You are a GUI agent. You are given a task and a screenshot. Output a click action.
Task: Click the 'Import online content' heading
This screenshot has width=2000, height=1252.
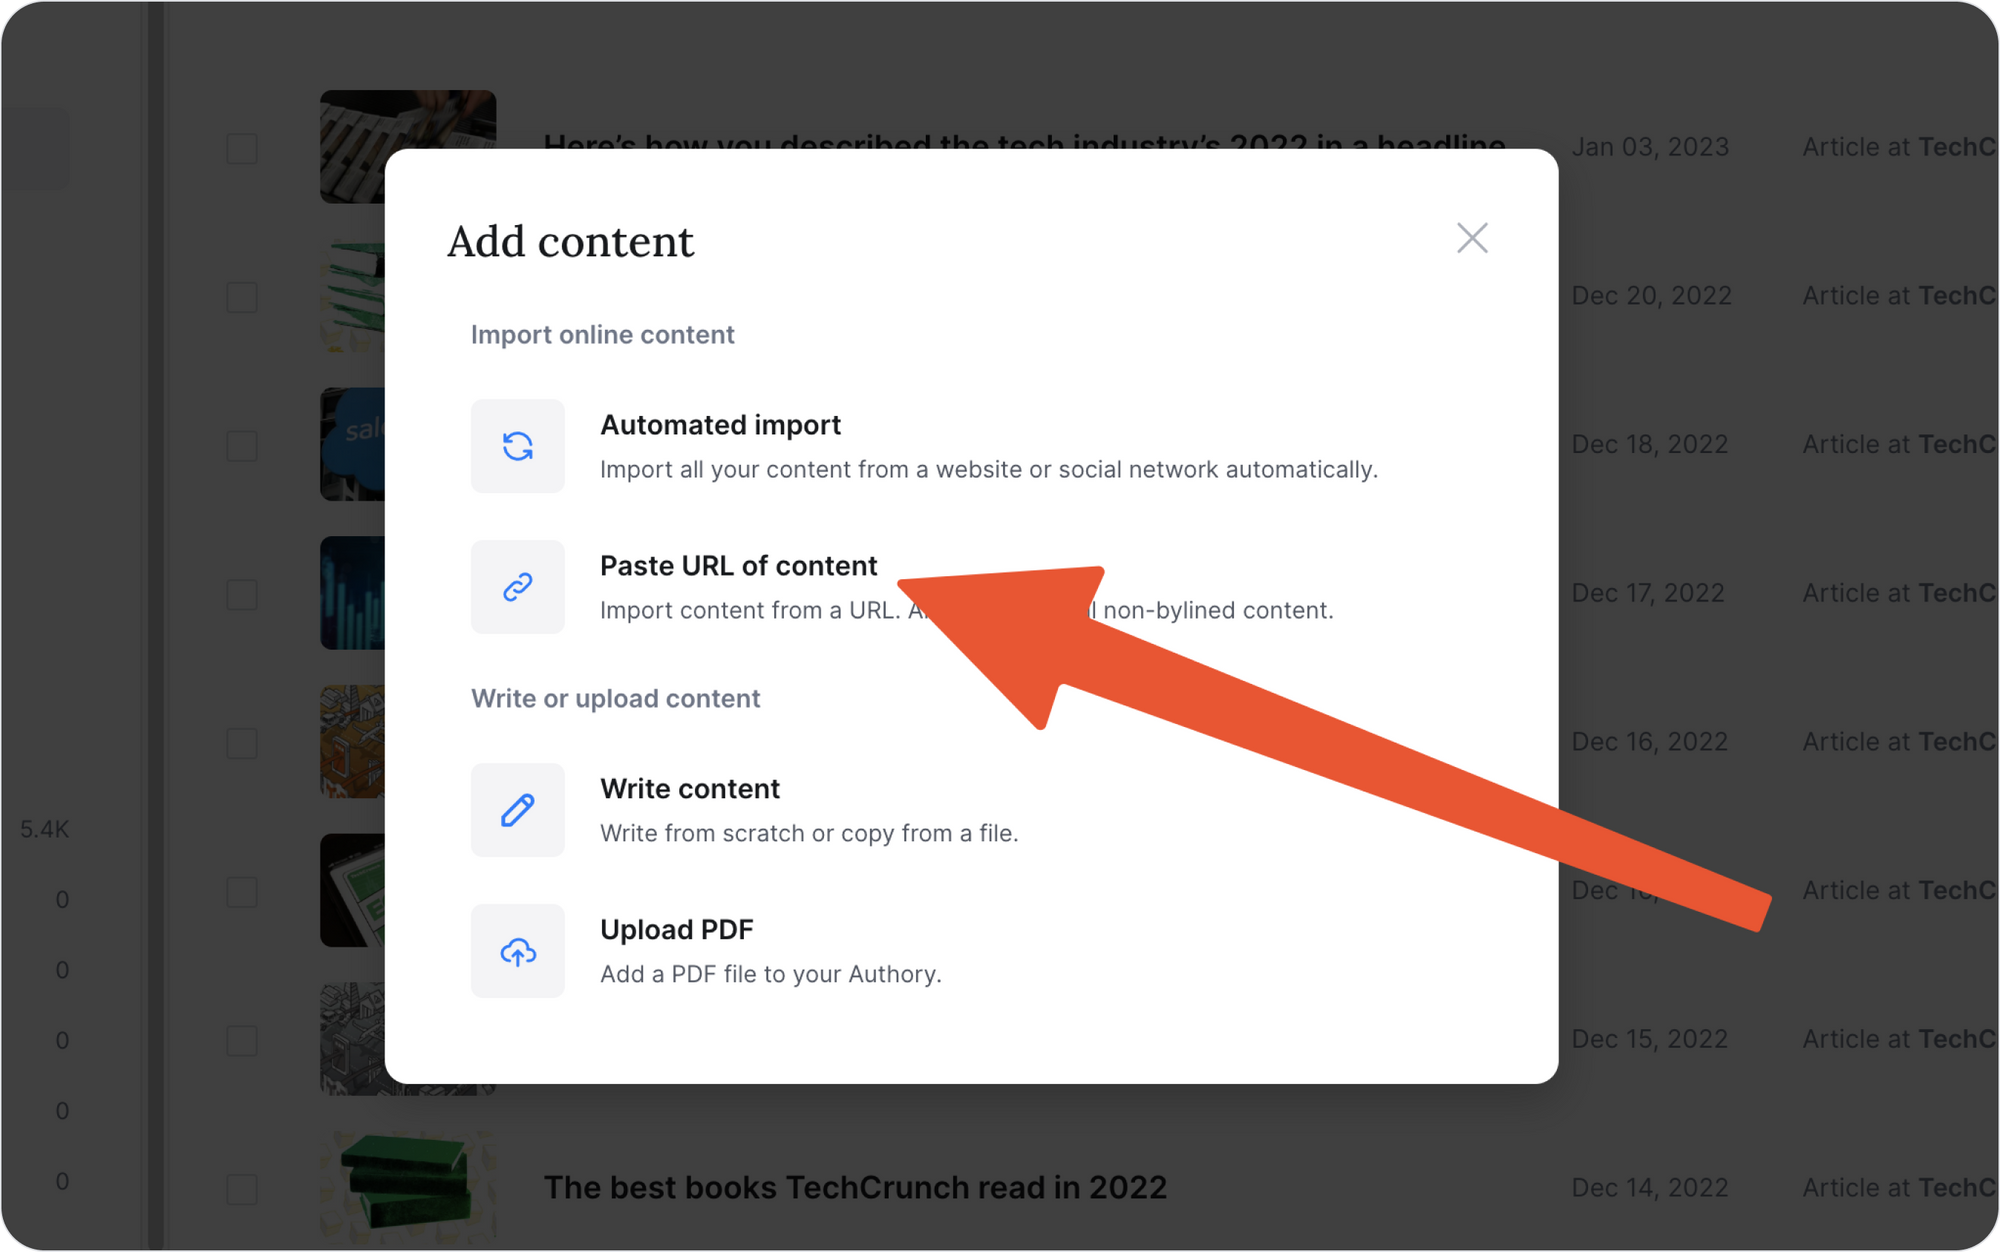603,335
